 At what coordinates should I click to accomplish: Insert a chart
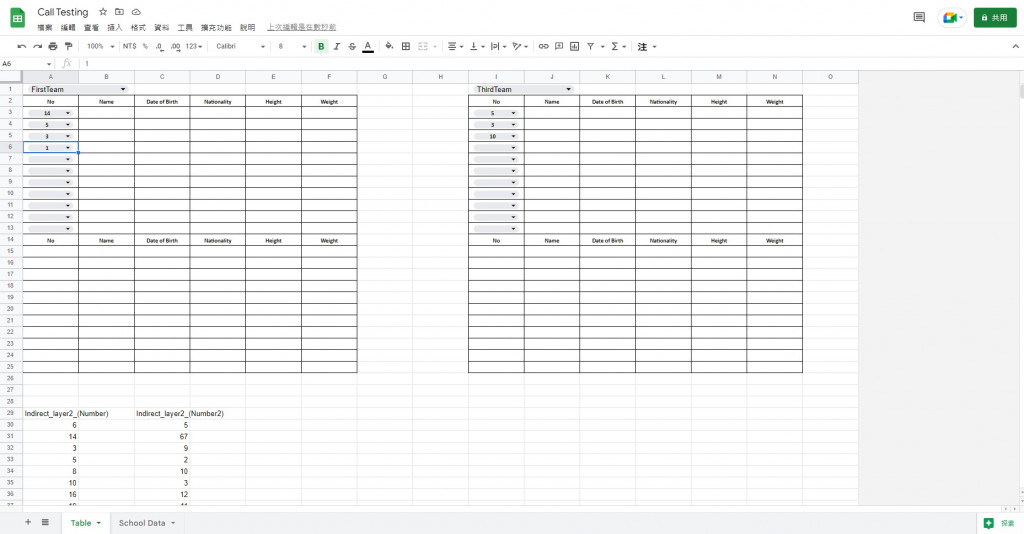click(x=575, y=46)
